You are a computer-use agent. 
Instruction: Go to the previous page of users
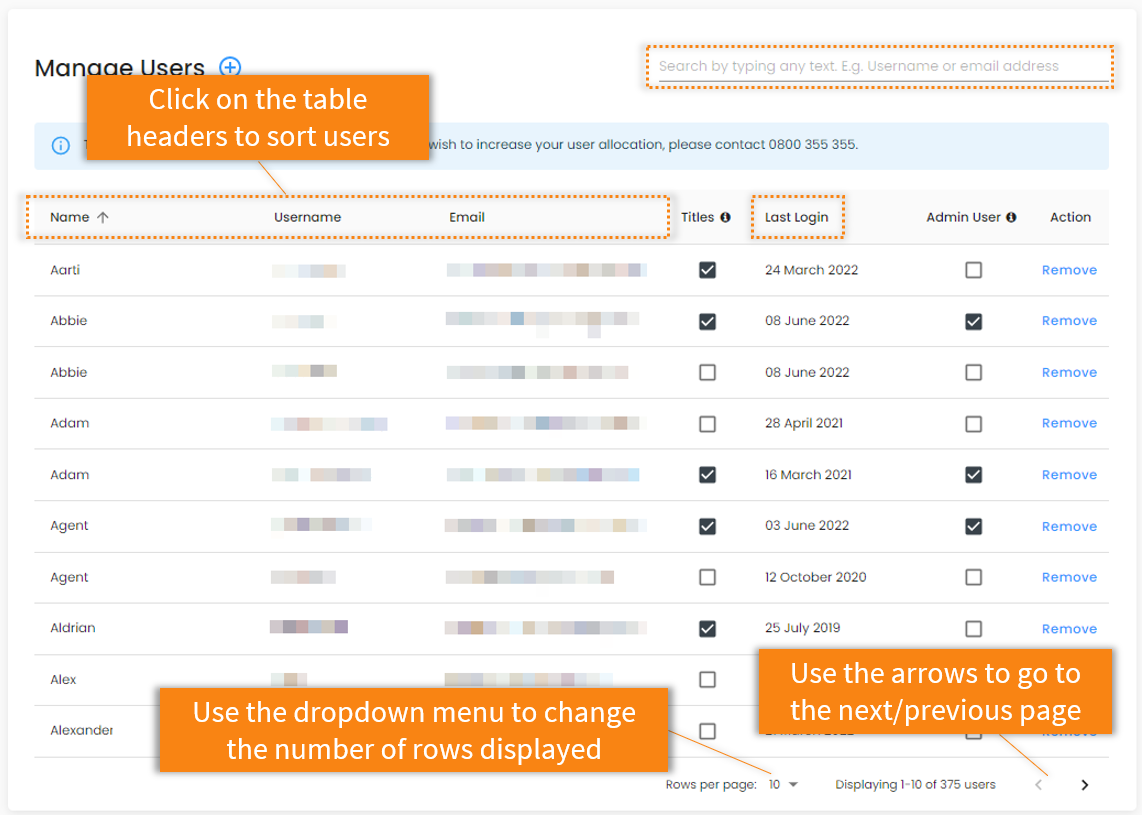[1039, 785]
